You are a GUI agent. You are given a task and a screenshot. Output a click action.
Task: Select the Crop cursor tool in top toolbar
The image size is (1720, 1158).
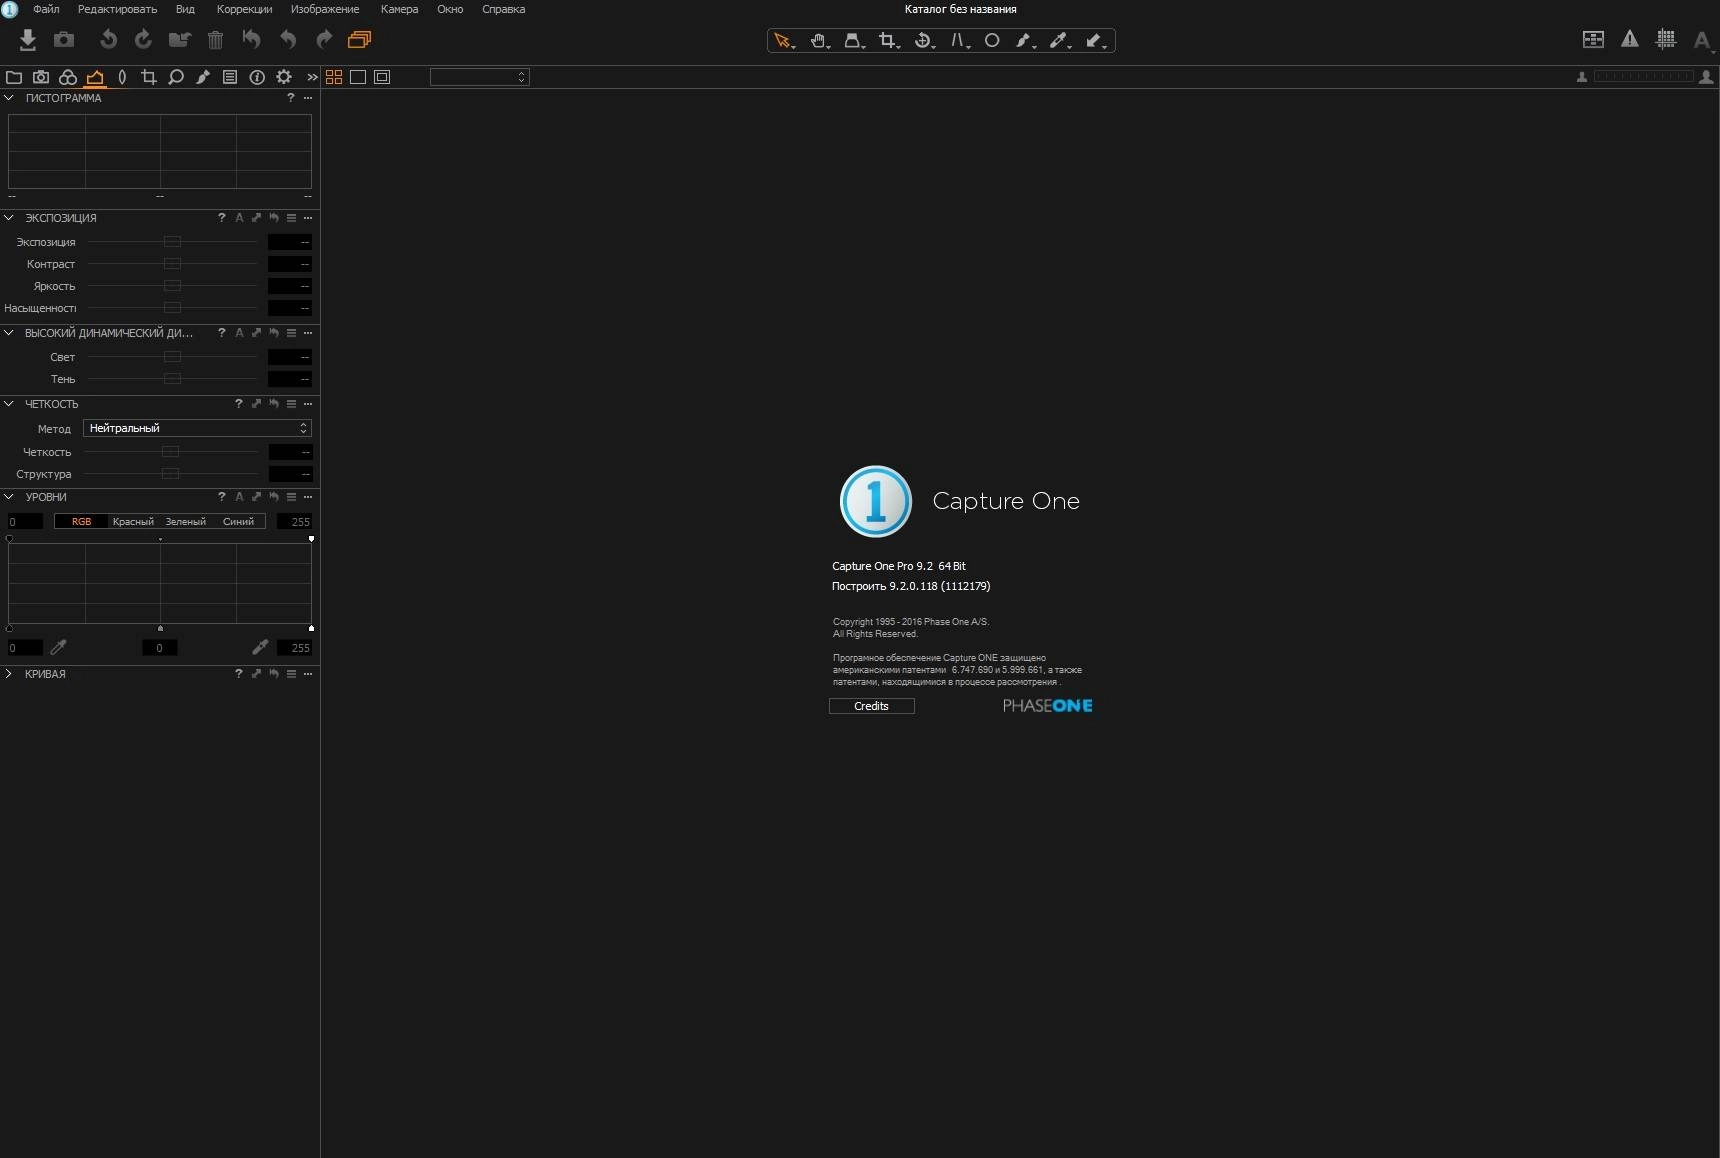point(888,41)
